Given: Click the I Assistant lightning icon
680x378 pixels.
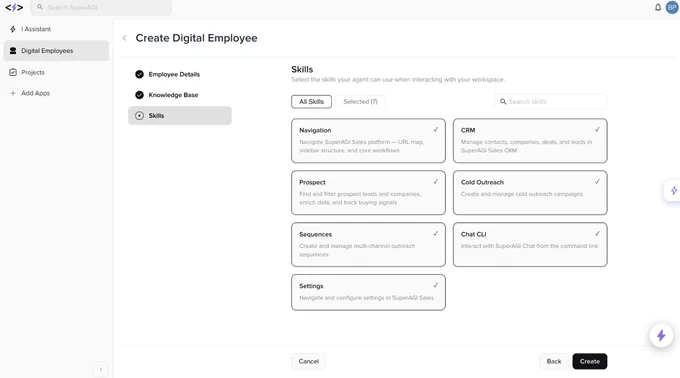Looking at the screenshot, I should point(13,29).
